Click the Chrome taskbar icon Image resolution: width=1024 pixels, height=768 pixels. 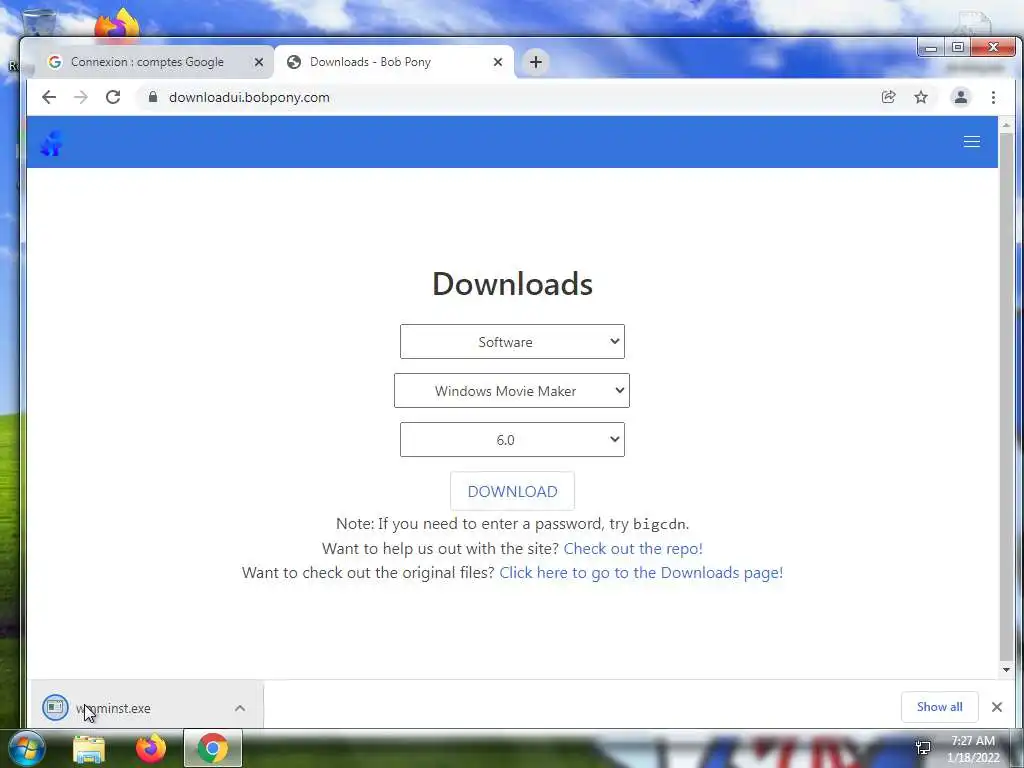tap(212, 748)
